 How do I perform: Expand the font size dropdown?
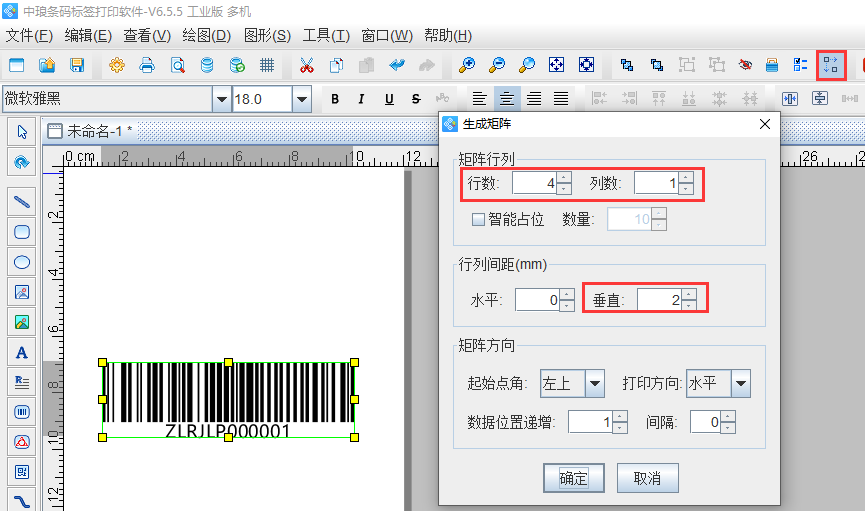tap(302, 99)
